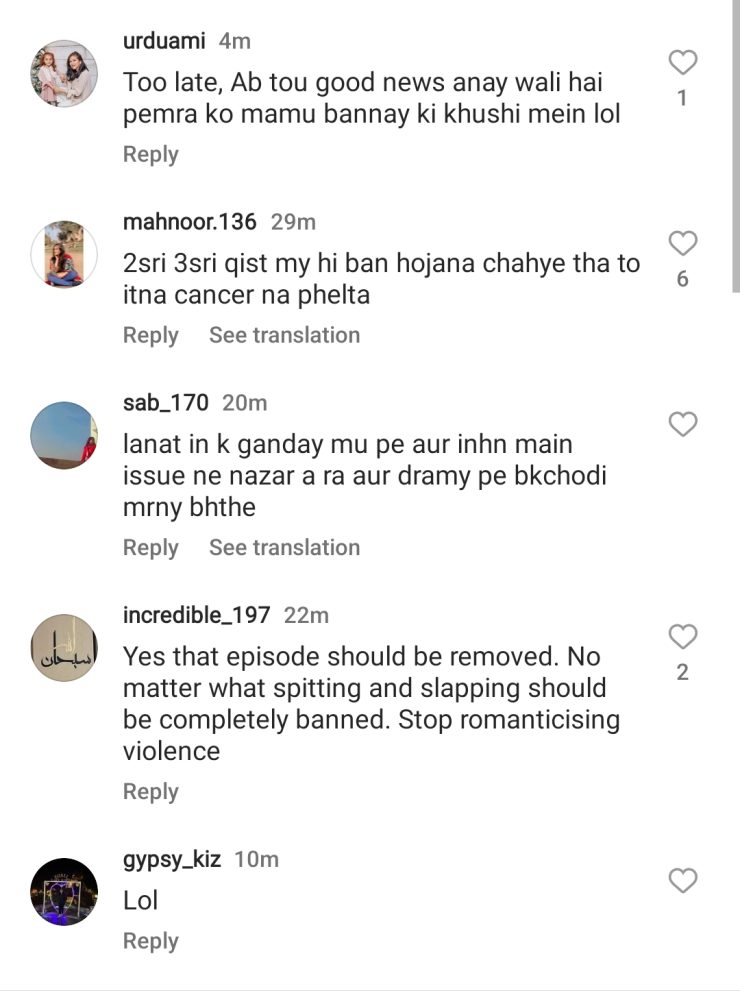This screenshot has width=740, height=1004.
Task: Open mahnoor.136's profile avatar
Action: [64, 255]
